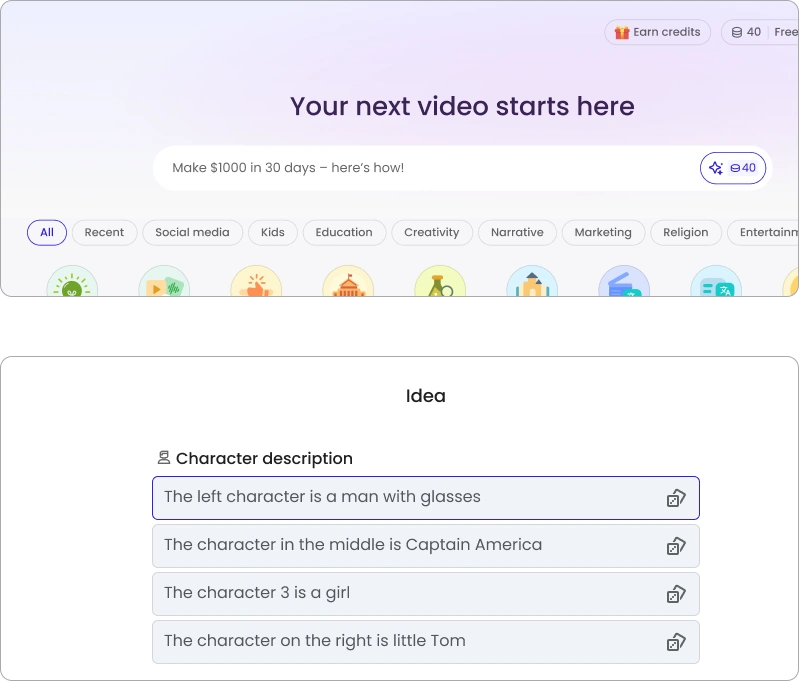Switch to the Creativity tab

tap(432, 232)
